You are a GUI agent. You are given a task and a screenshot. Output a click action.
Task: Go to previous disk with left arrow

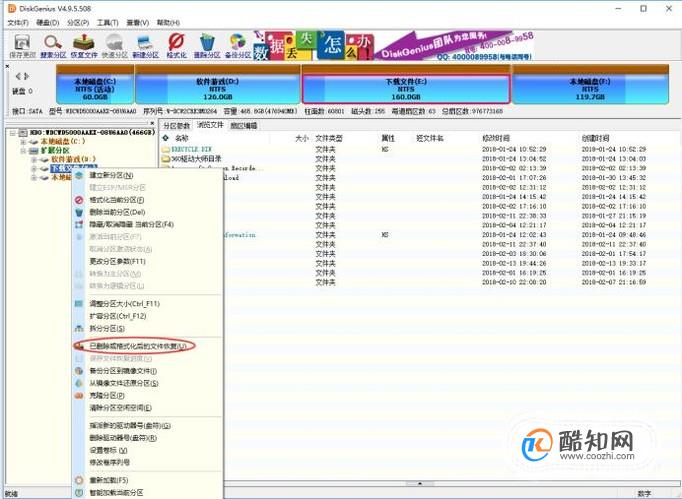pos(18,77)
